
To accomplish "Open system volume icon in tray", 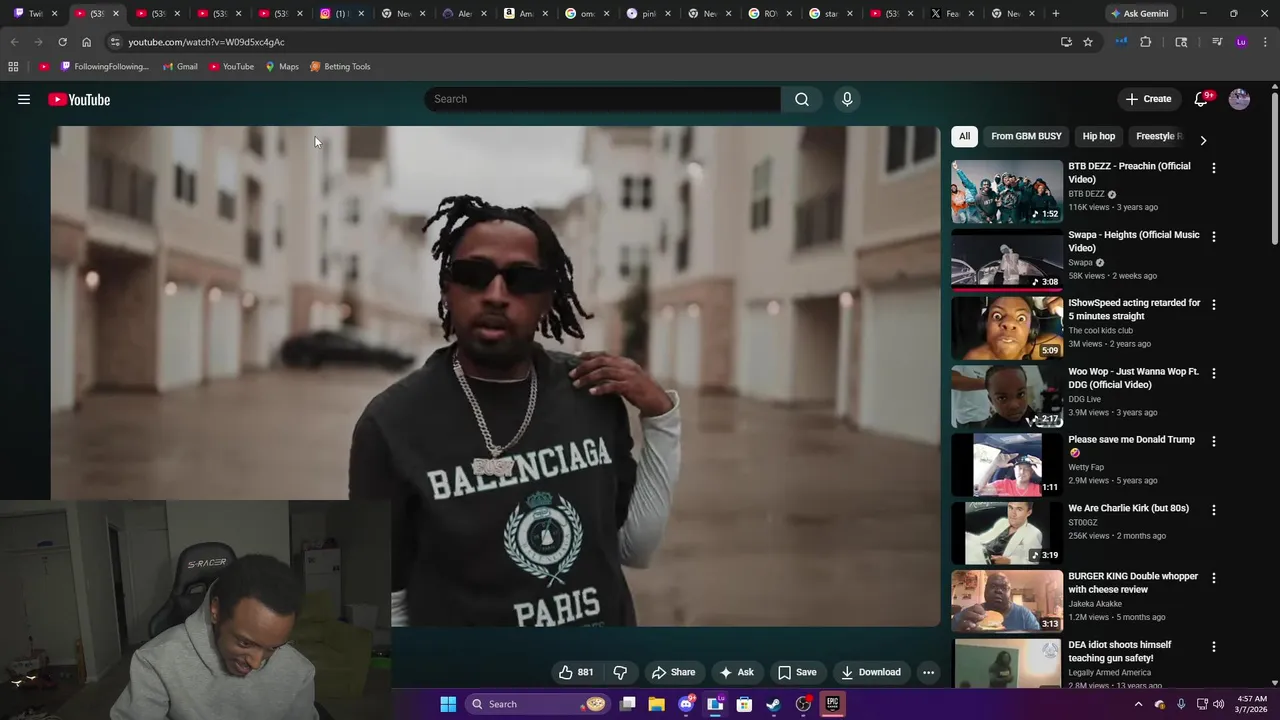I will click(x=1218, y=704).
